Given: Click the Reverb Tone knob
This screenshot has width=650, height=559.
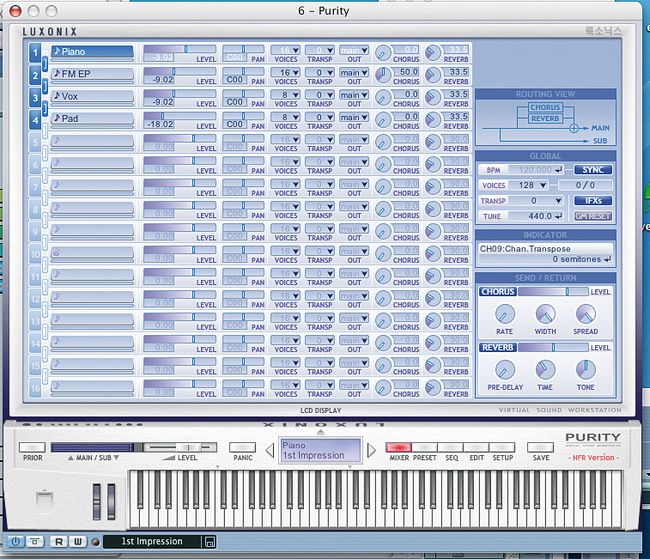Looking at the screenshot, I should [x=586, y=370].
